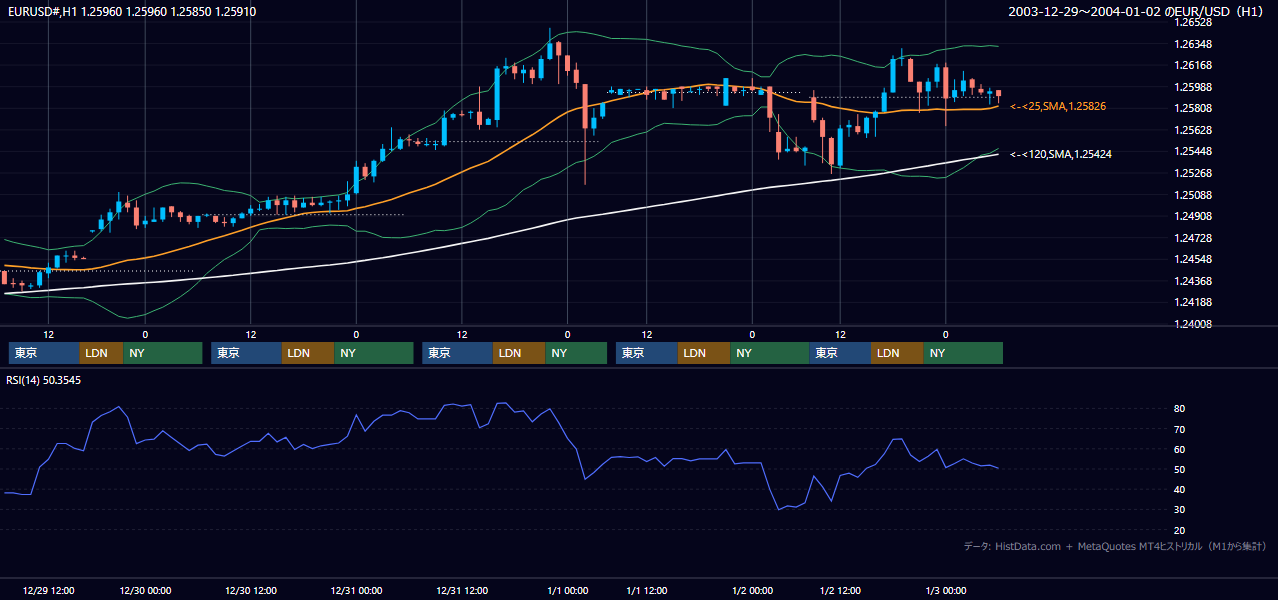The width and height of the screenshot is (1278, 600).
Task: Select the 12/30 12:00 time label
Action: point(251,590)
